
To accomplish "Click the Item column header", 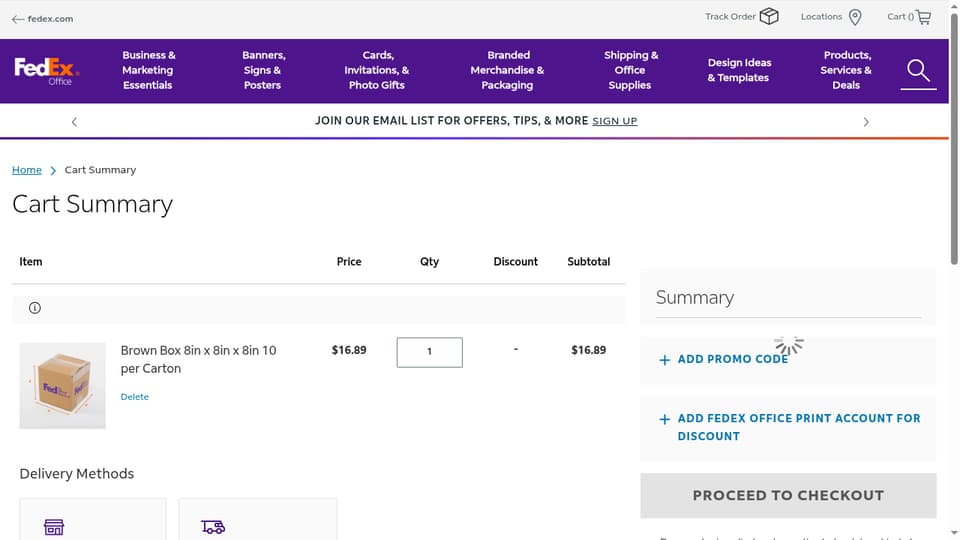I will [31, 261].
